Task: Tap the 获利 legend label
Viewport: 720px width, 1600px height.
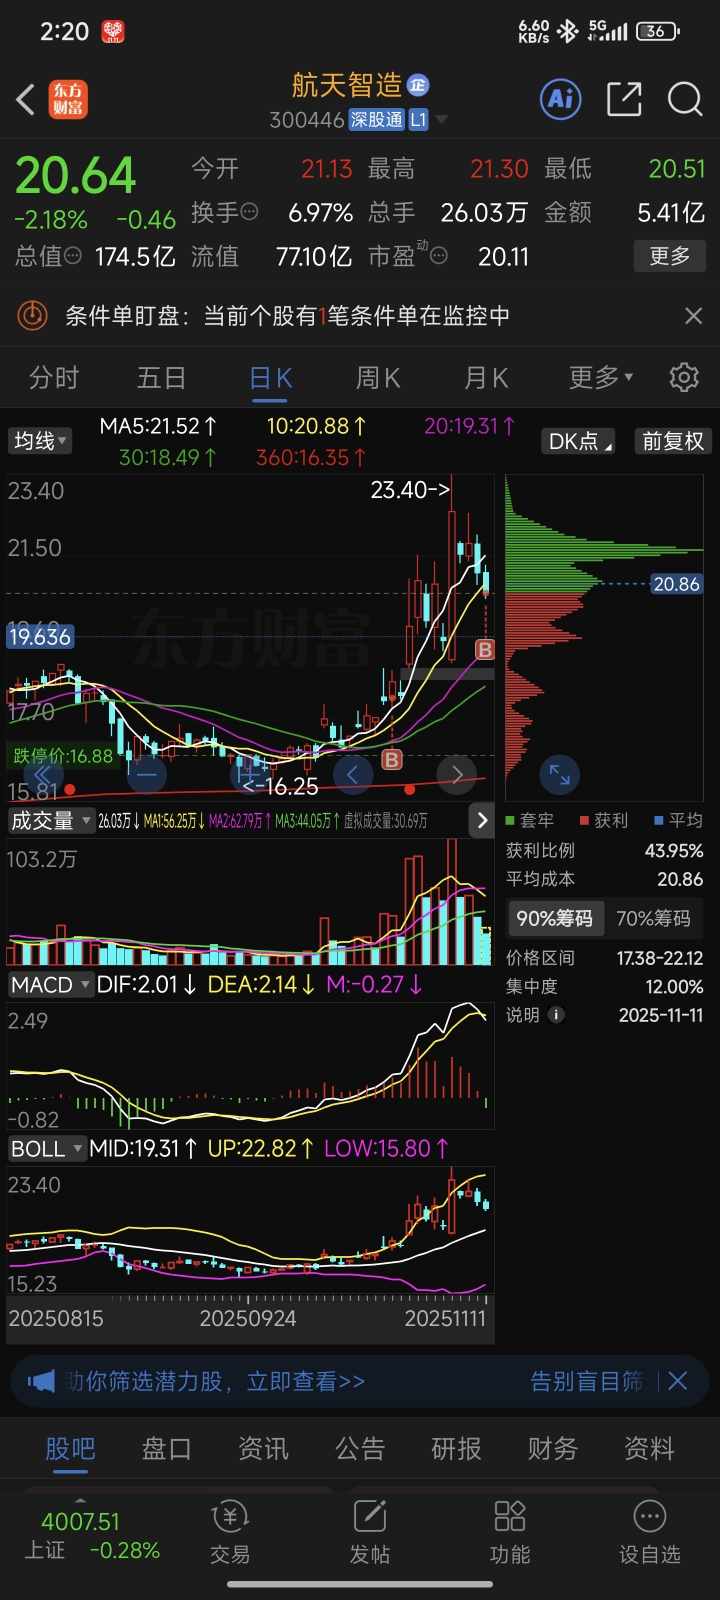Action: click(x=604, y=820)
